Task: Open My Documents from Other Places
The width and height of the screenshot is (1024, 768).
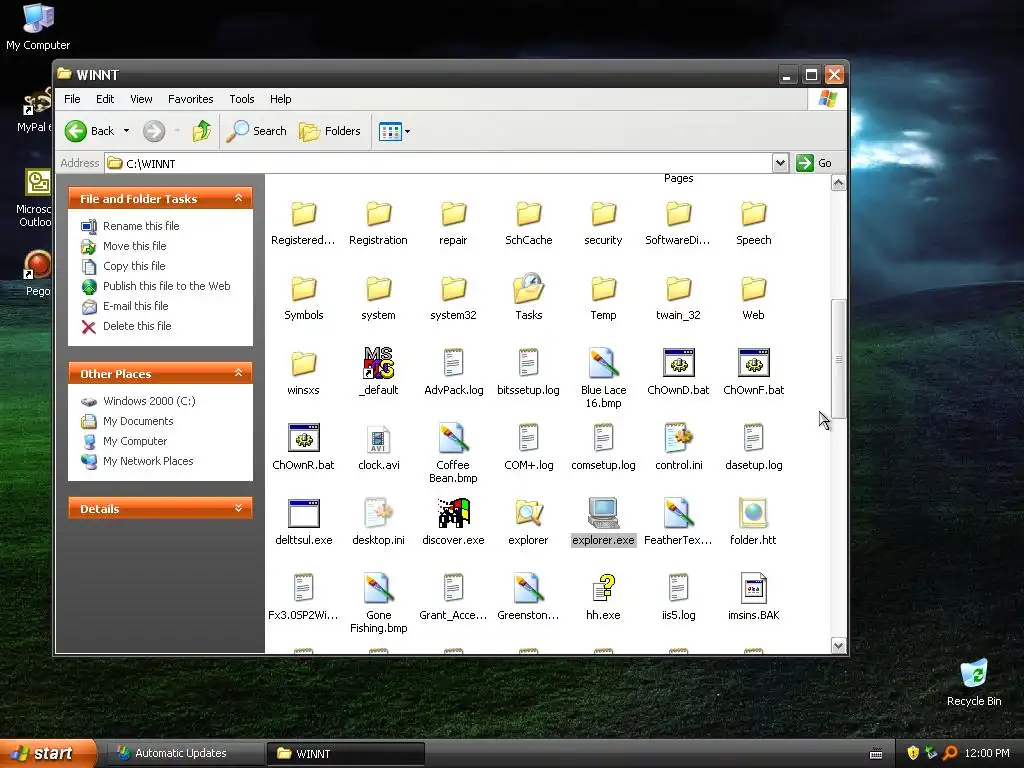Action: click(138, 421)
